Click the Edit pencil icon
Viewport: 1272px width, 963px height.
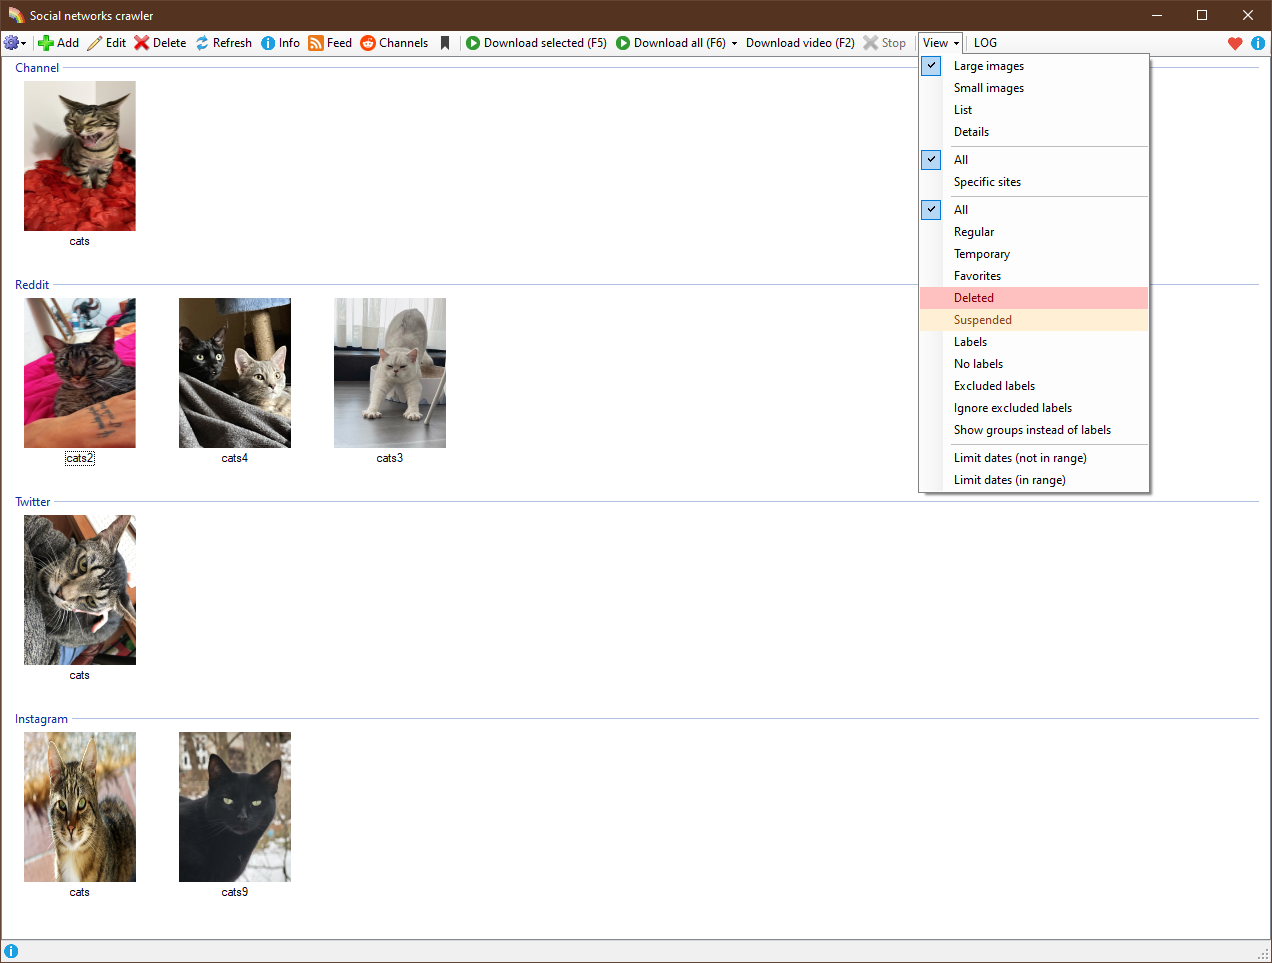[x=95, y=43]
